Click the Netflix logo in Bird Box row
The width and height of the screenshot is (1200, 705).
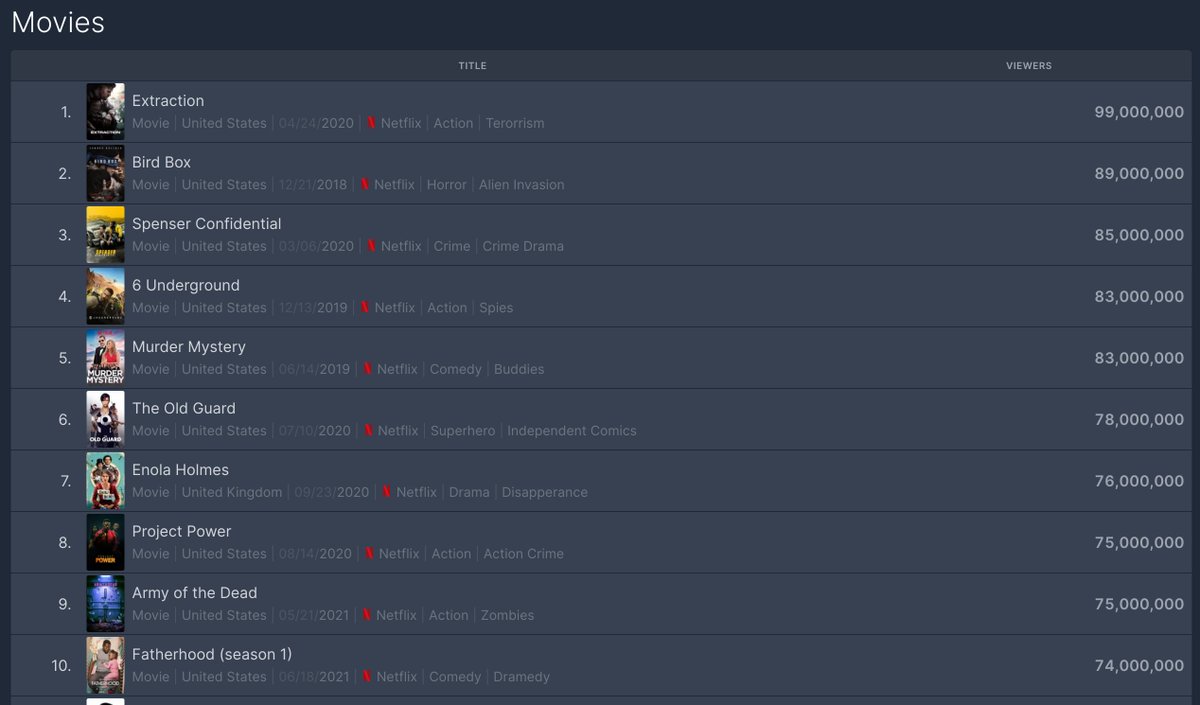364,185
